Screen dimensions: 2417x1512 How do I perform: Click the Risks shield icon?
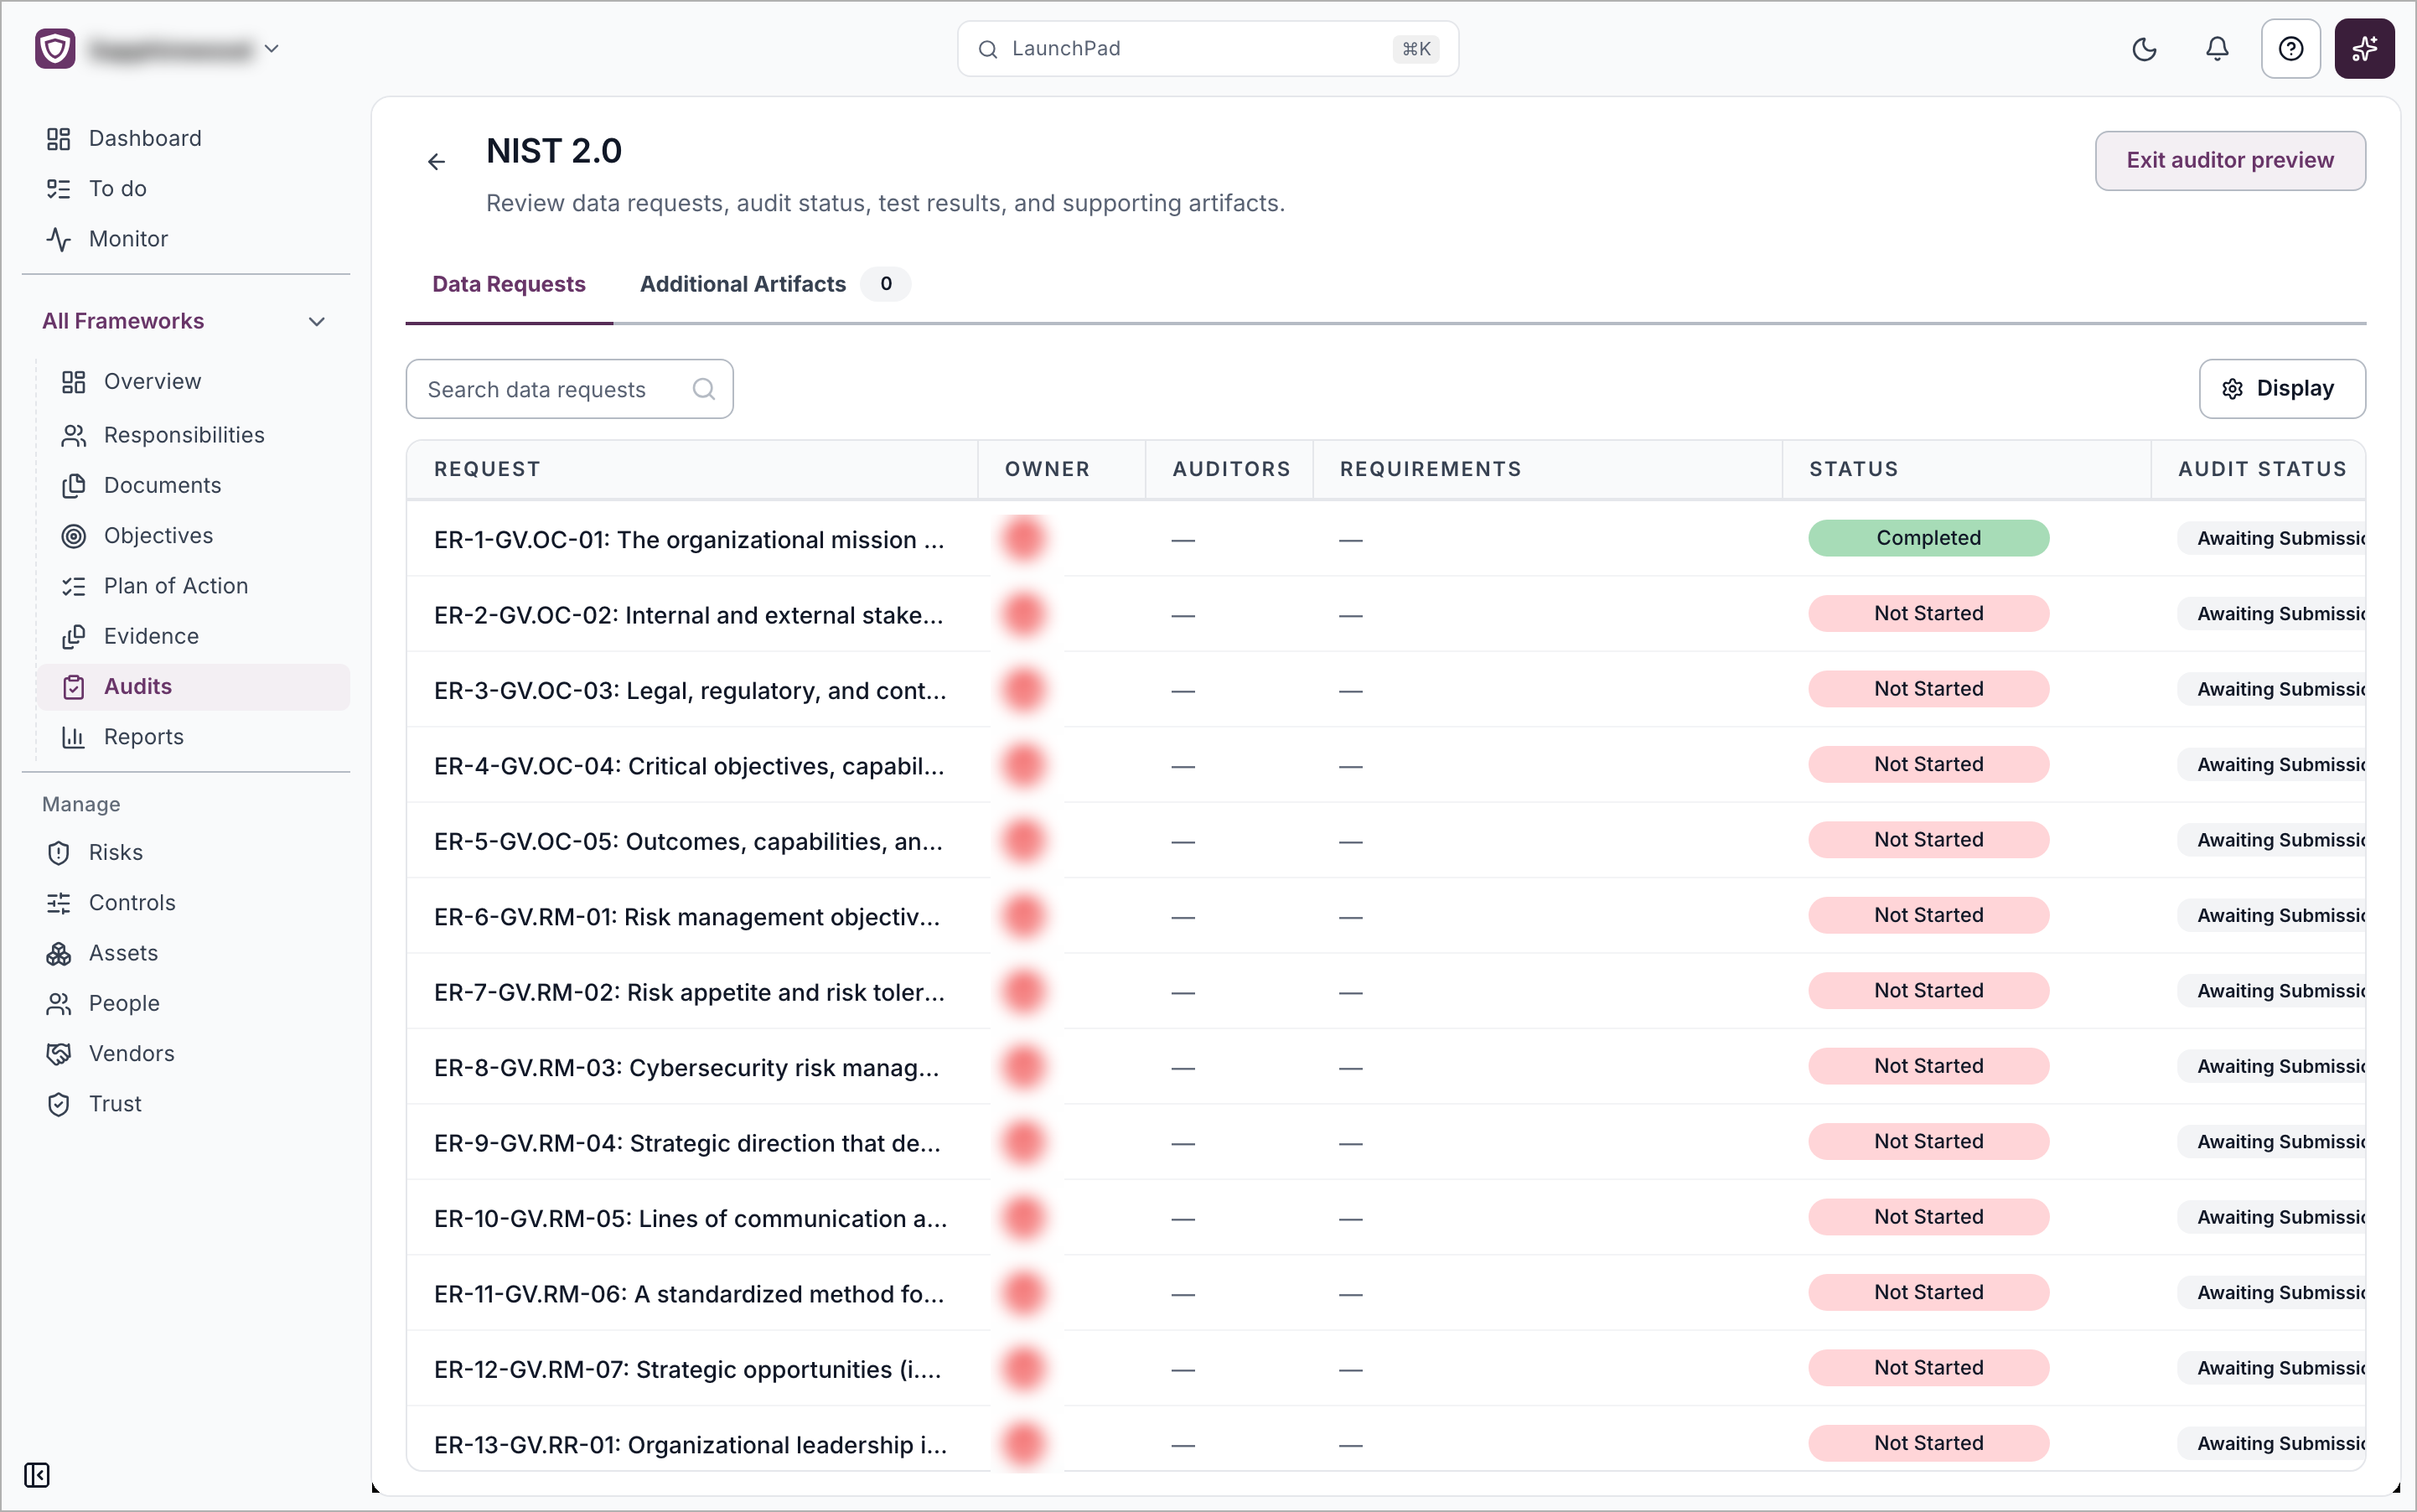59,852
